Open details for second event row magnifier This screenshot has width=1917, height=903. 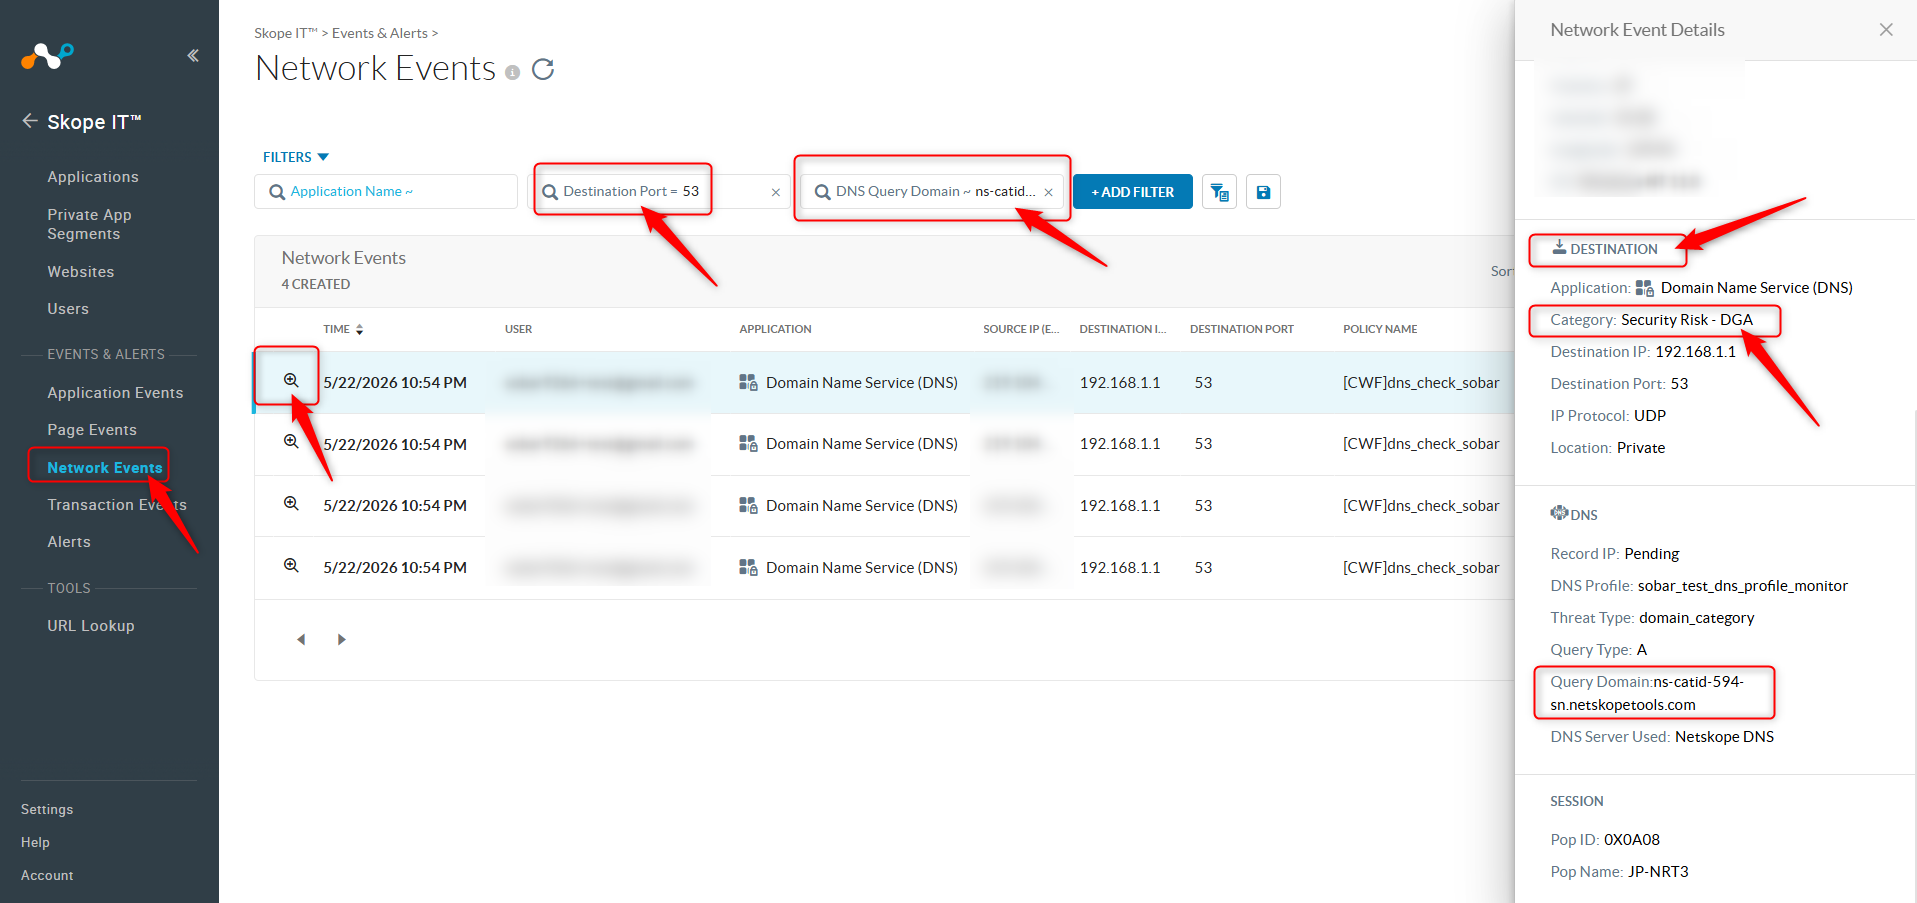[291, 441]
